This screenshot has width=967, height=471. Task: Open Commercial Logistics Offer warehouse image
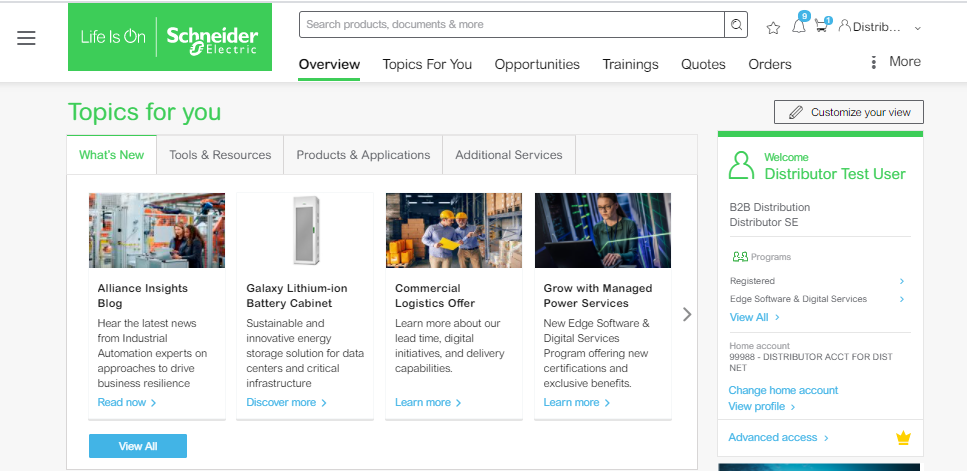tap(454, 230)
